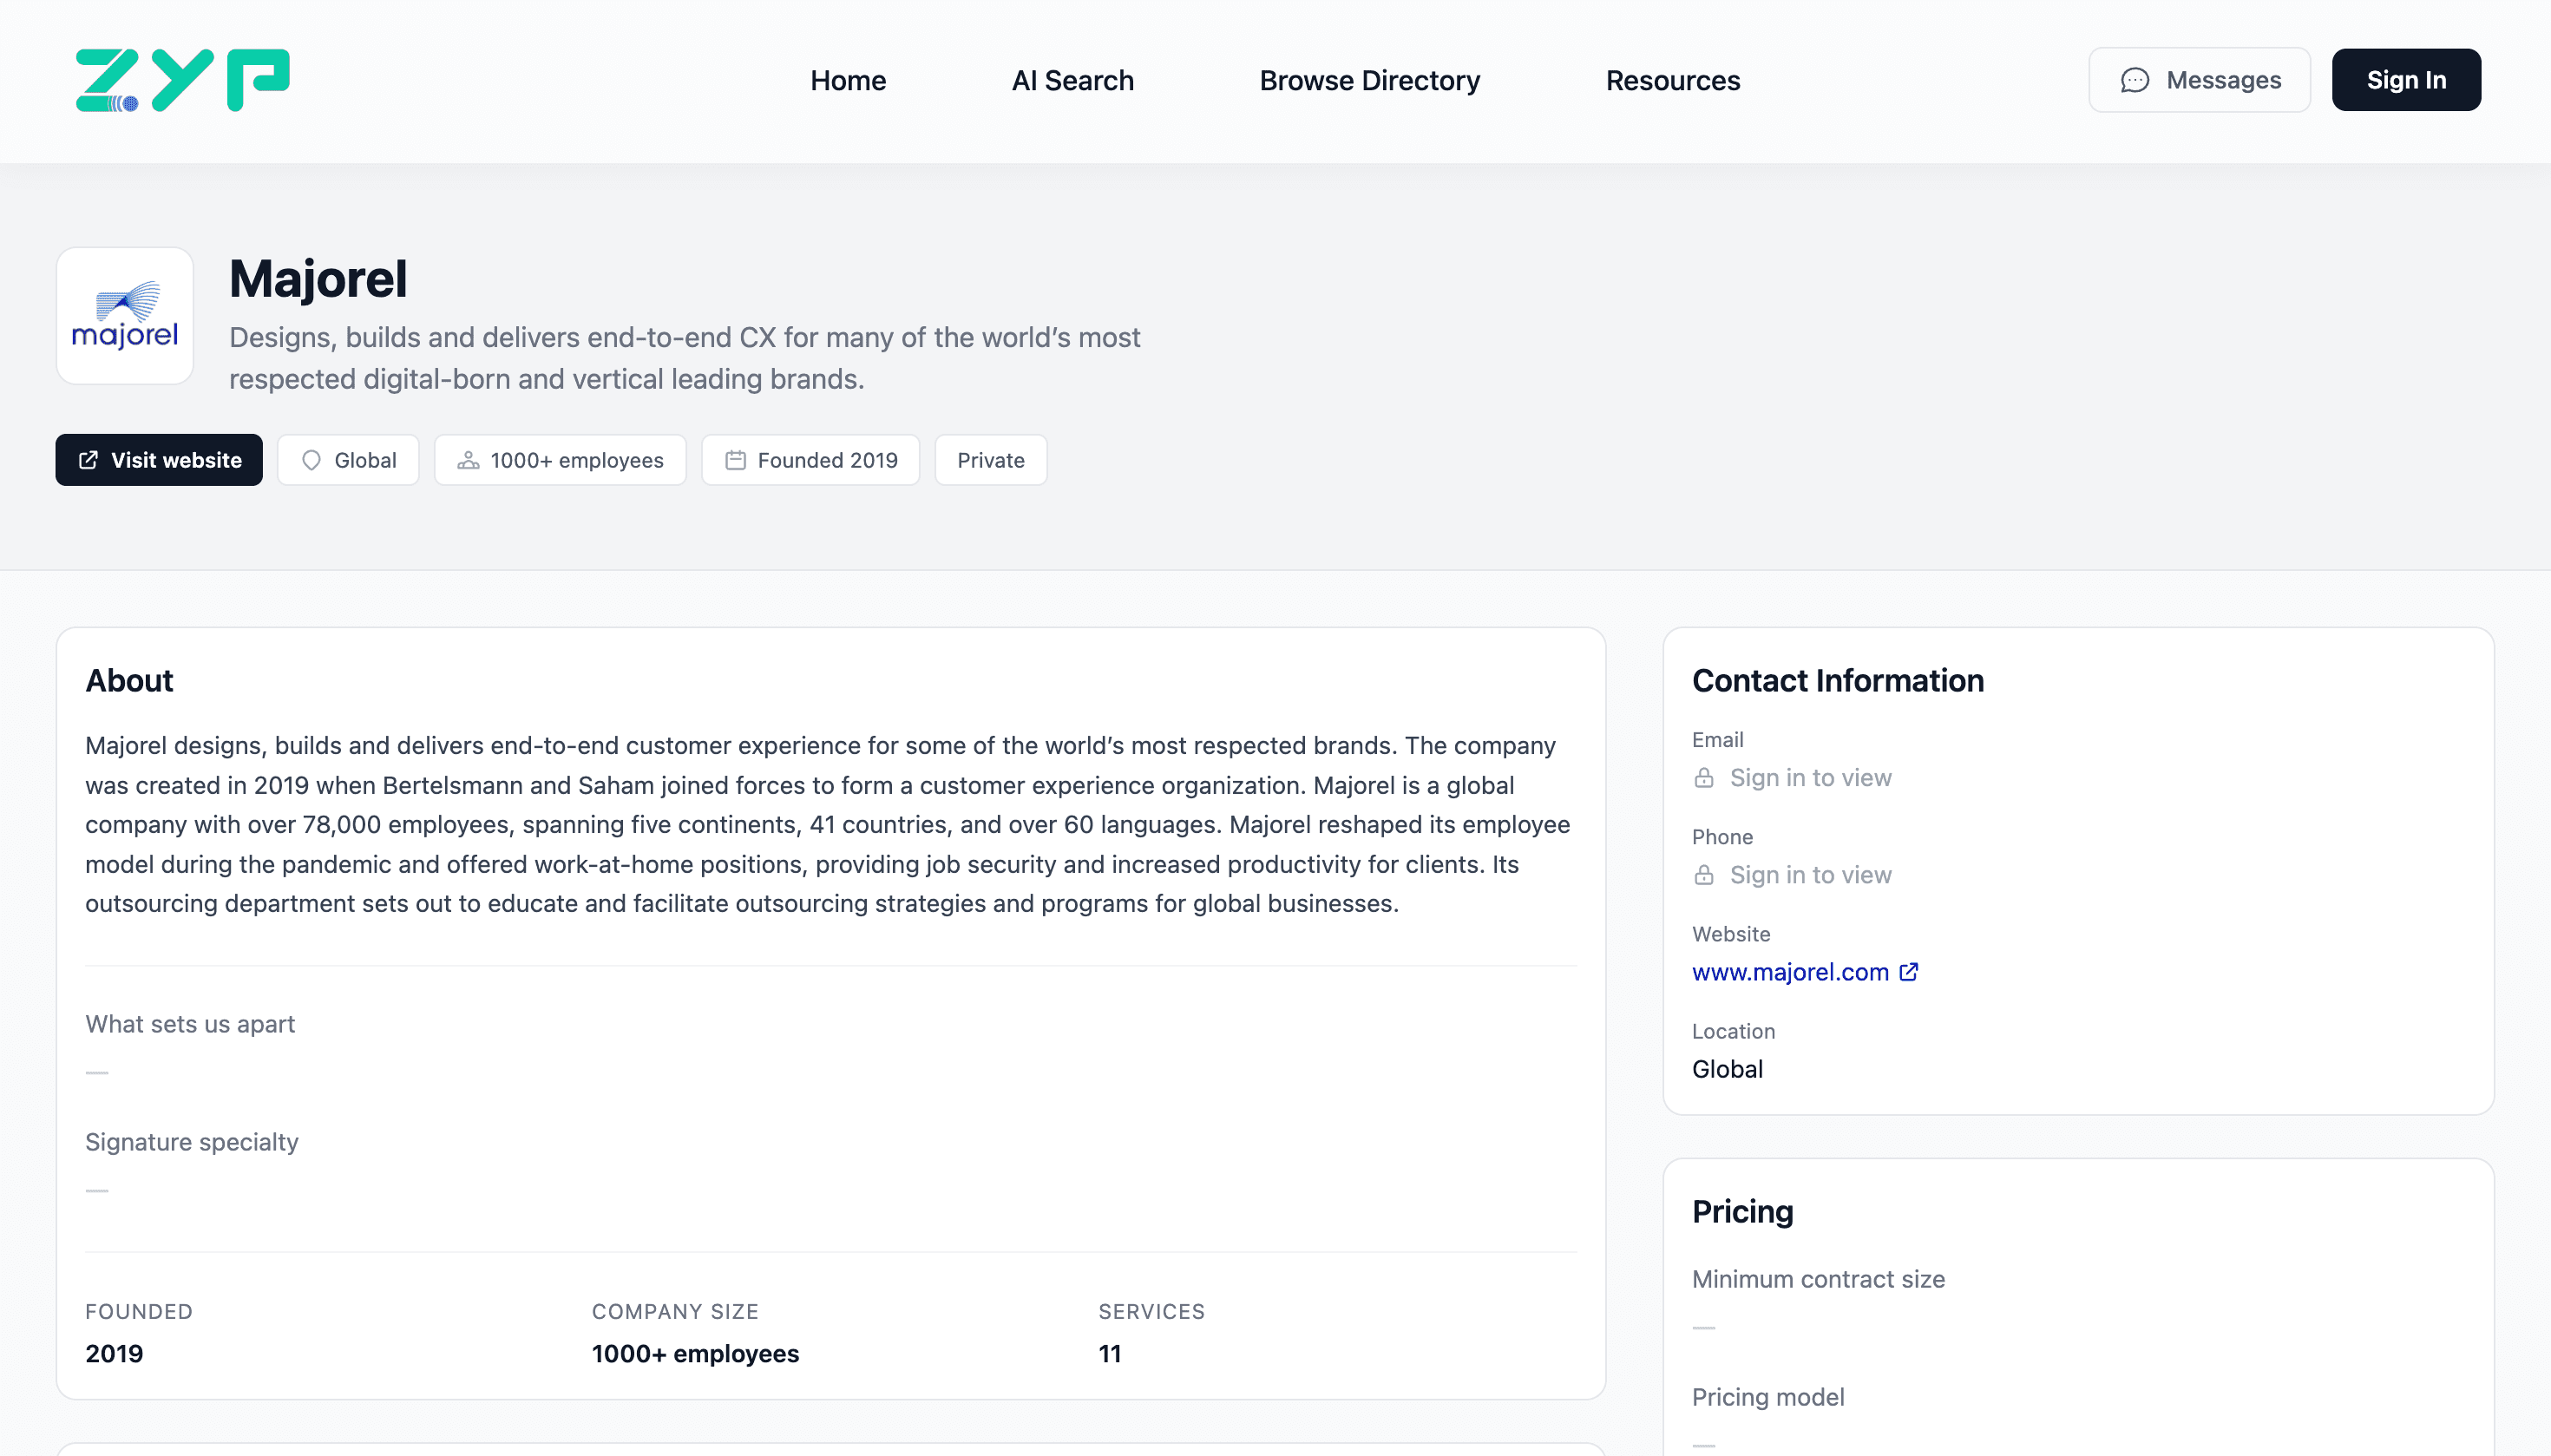Click the Global location badge

point(348,460)
